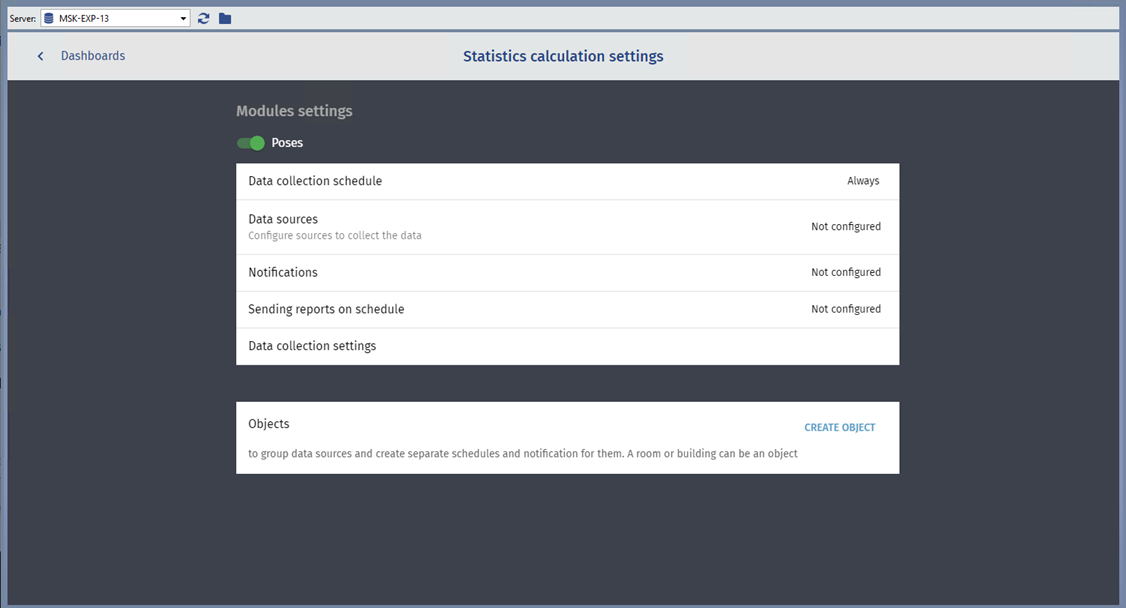This screenshot has width=1126, height=608.
Task: Click Not configured beside Sending reports
Action: [845, 309]
